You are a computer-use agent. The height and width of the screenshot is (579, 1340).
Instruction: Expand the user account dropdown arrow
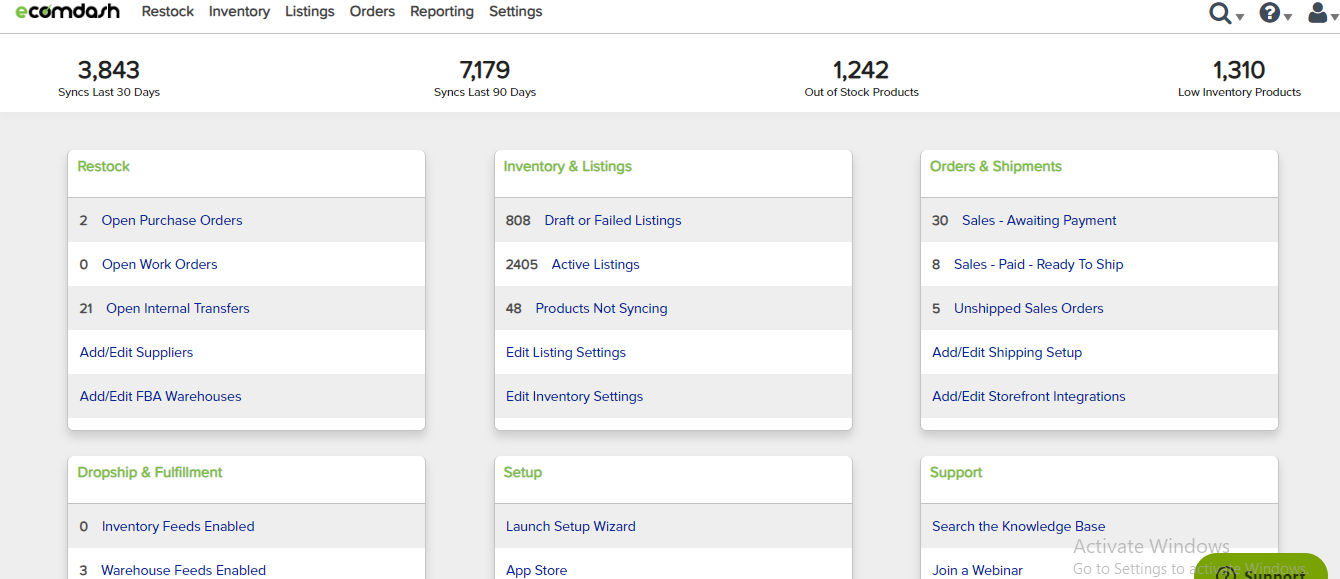[x=1335, y=16]
